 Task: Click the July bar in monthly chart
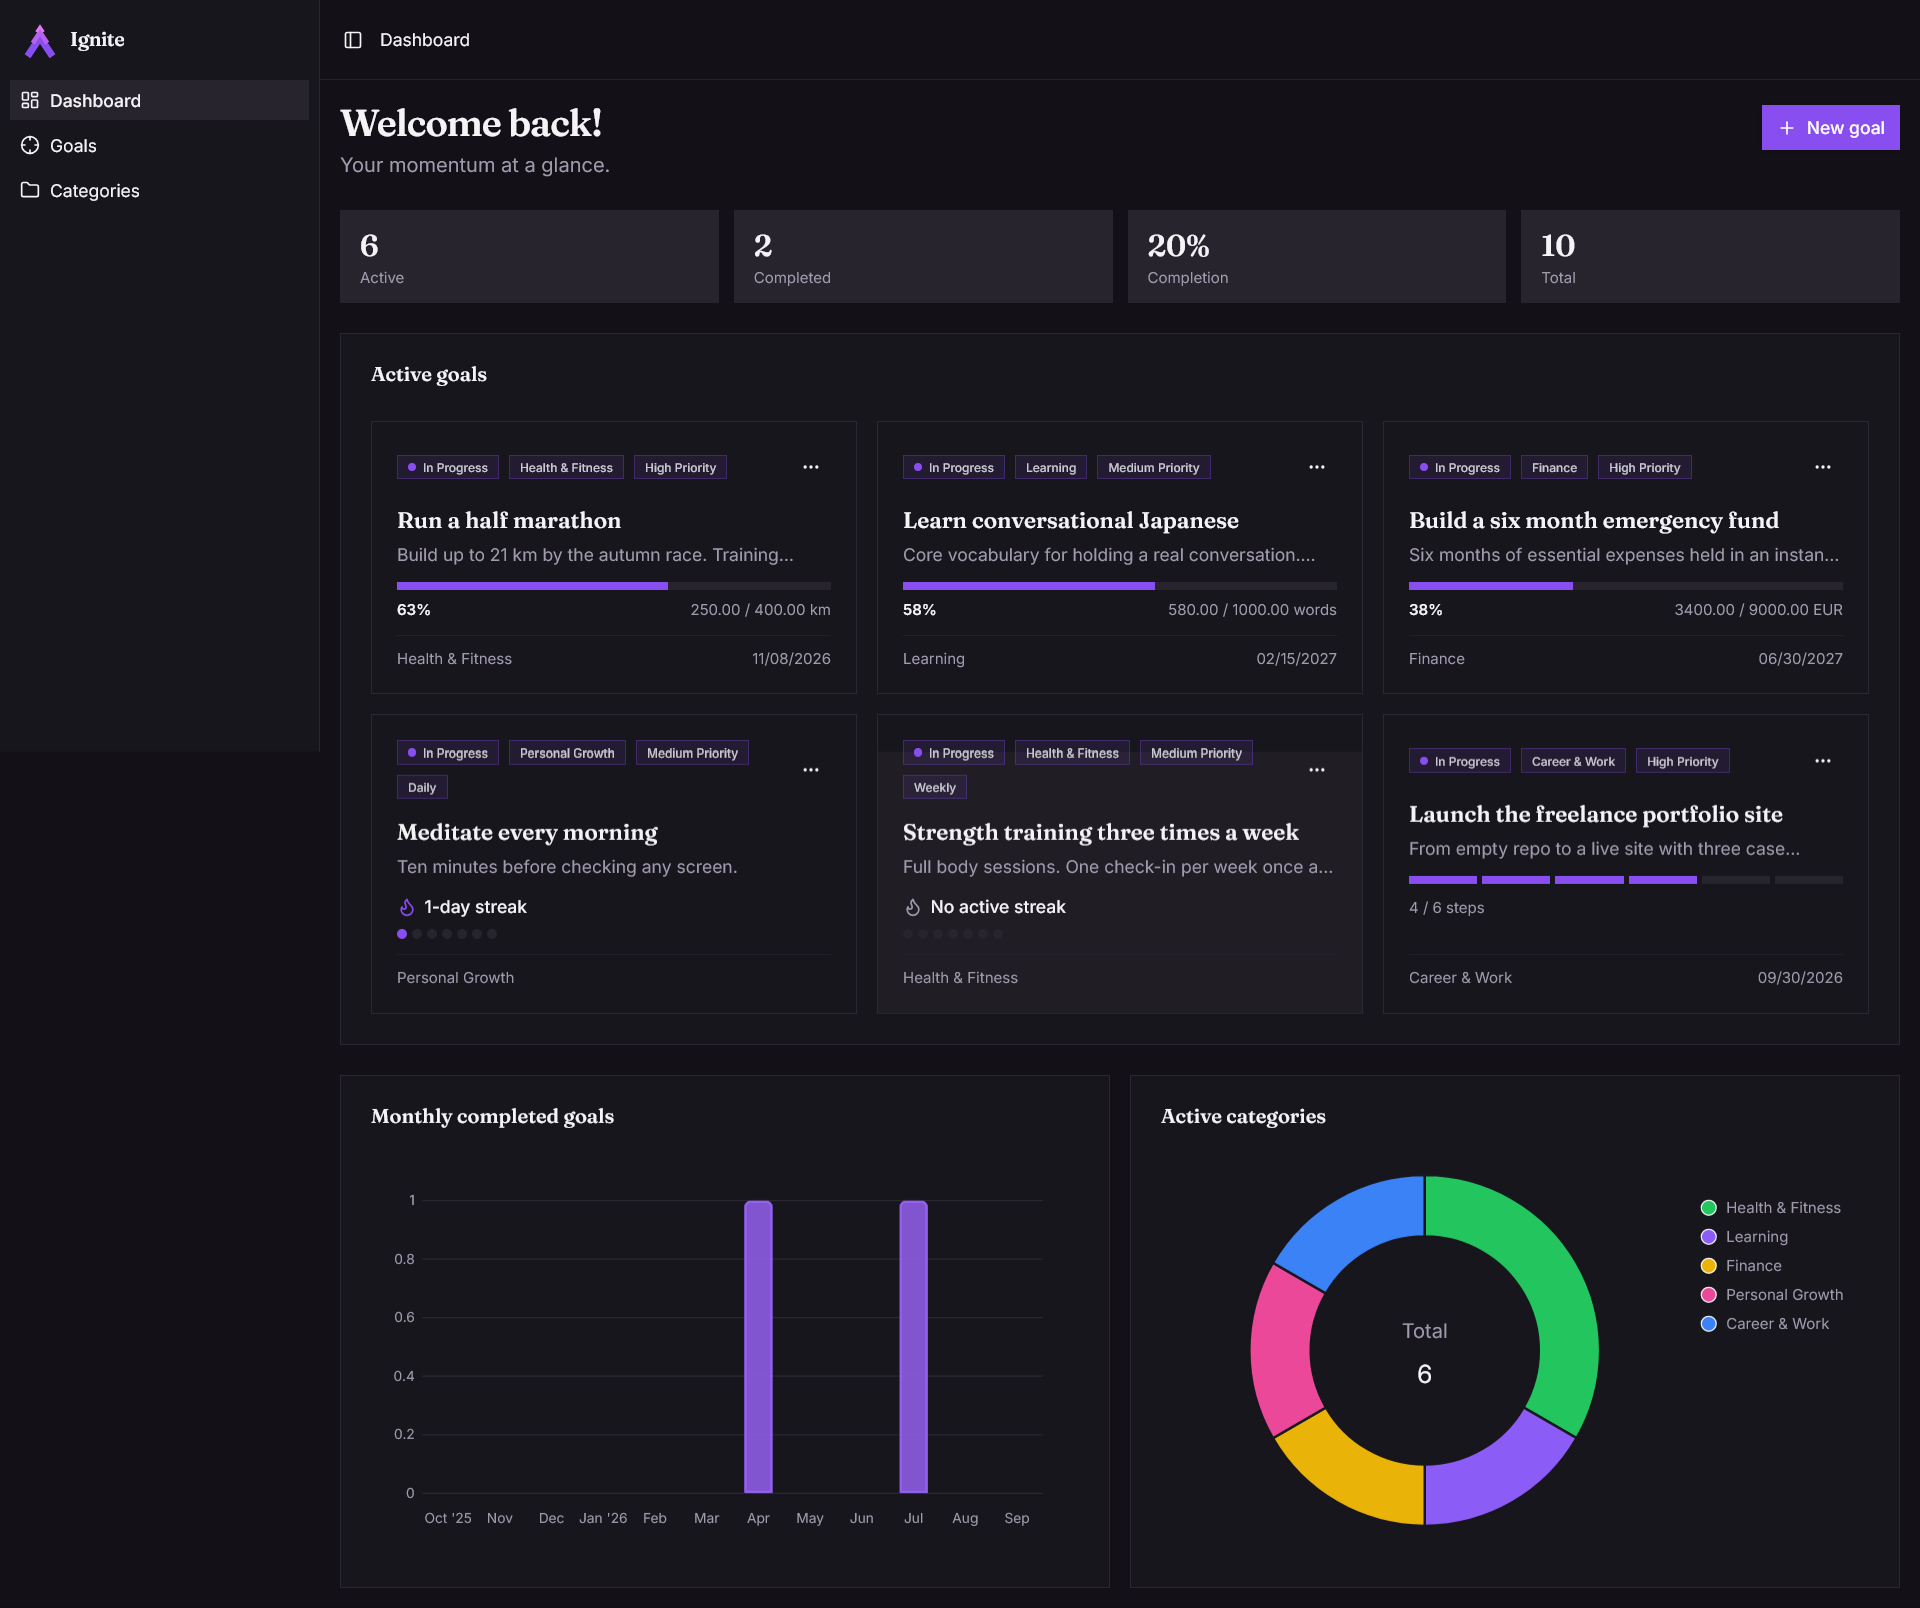[x=913, y=1347]
